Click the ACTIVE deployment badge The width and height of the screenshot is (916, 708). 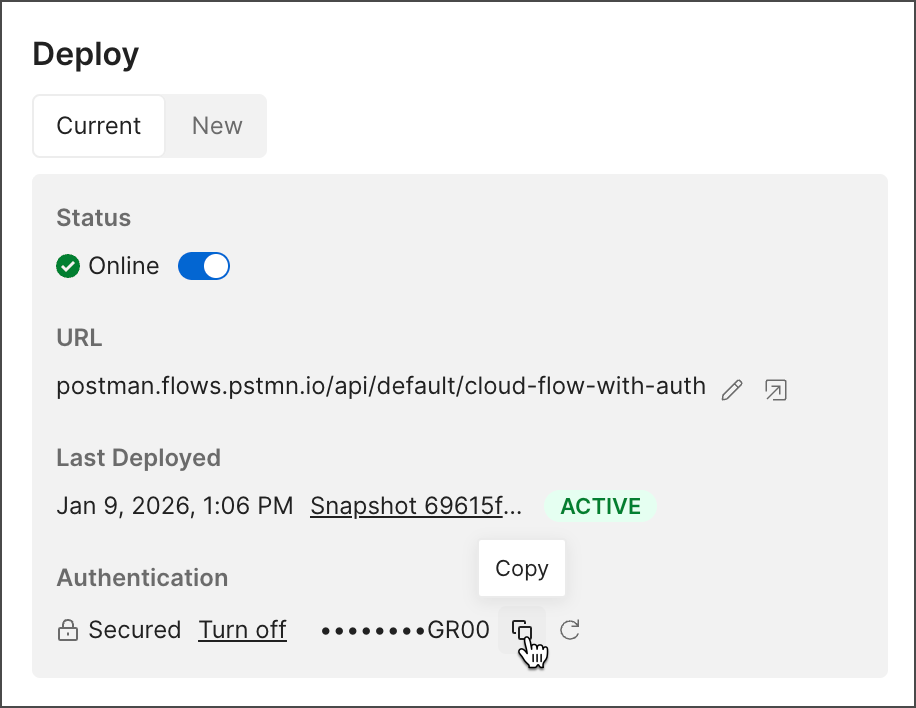(600, 506)
